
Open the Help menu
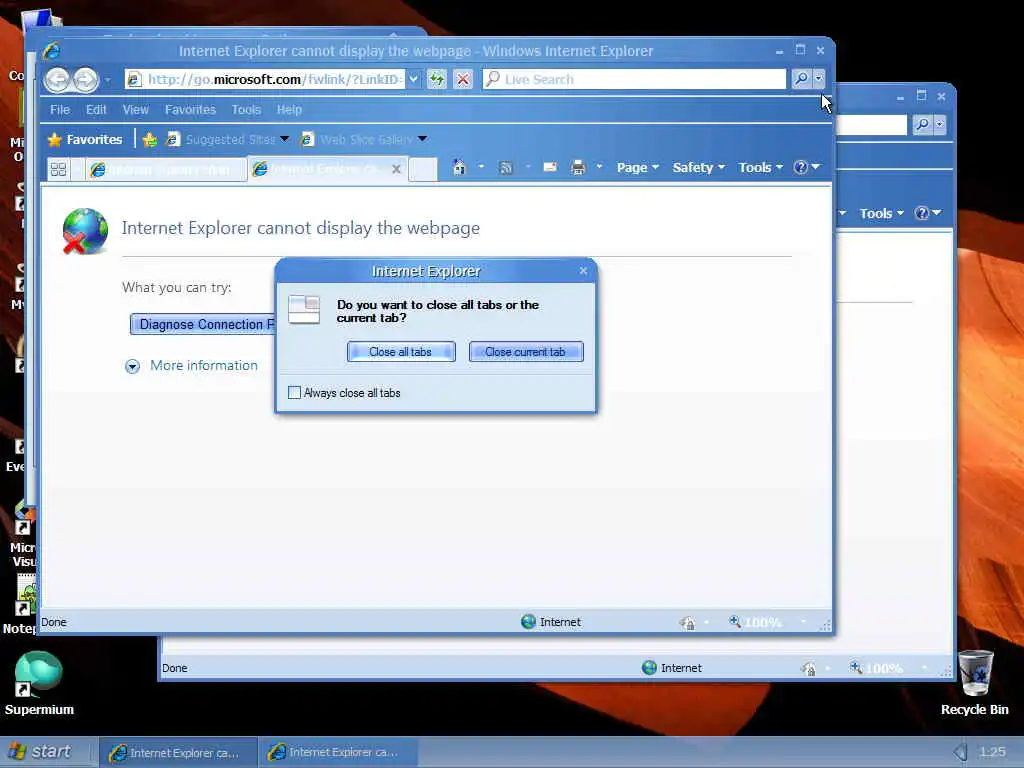pos(289,110)
